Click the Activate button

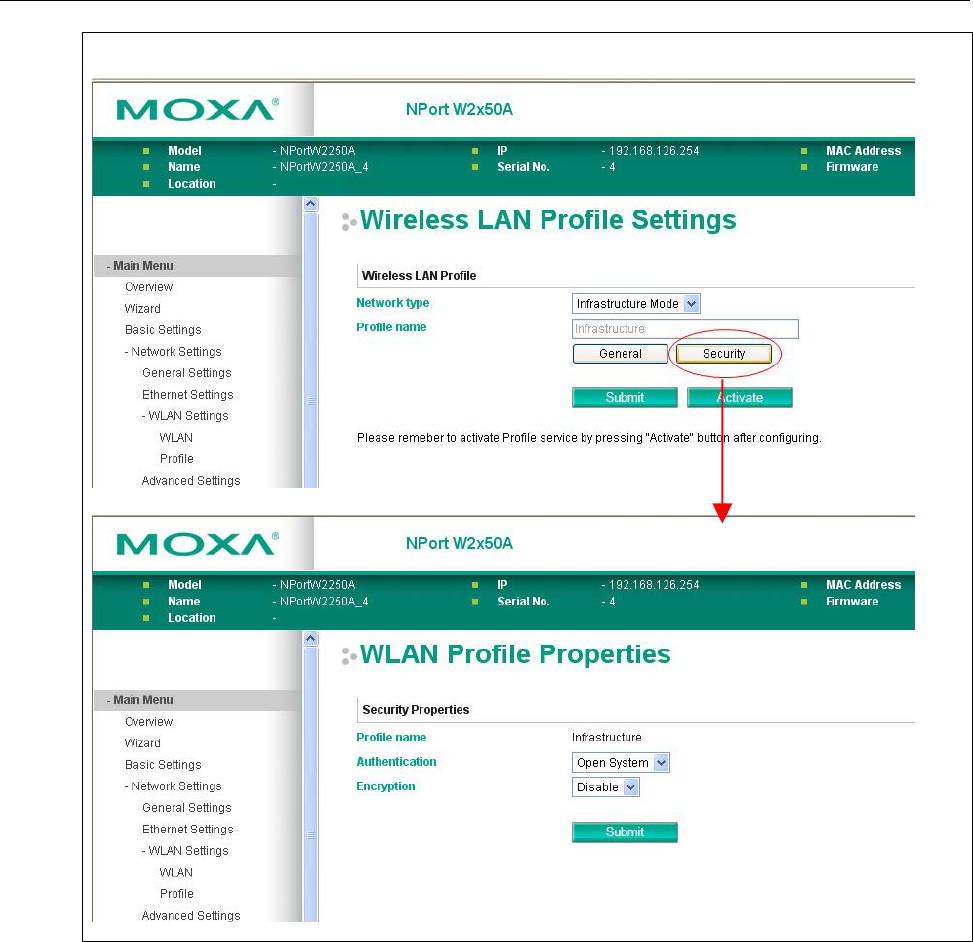coord(740,397)
